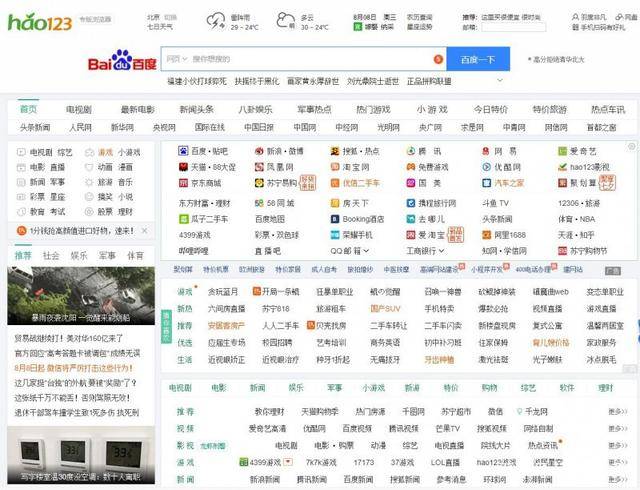640x490 pixels.
Task: Click the 腾讯 icon
Action: click(x=411, y=151)
